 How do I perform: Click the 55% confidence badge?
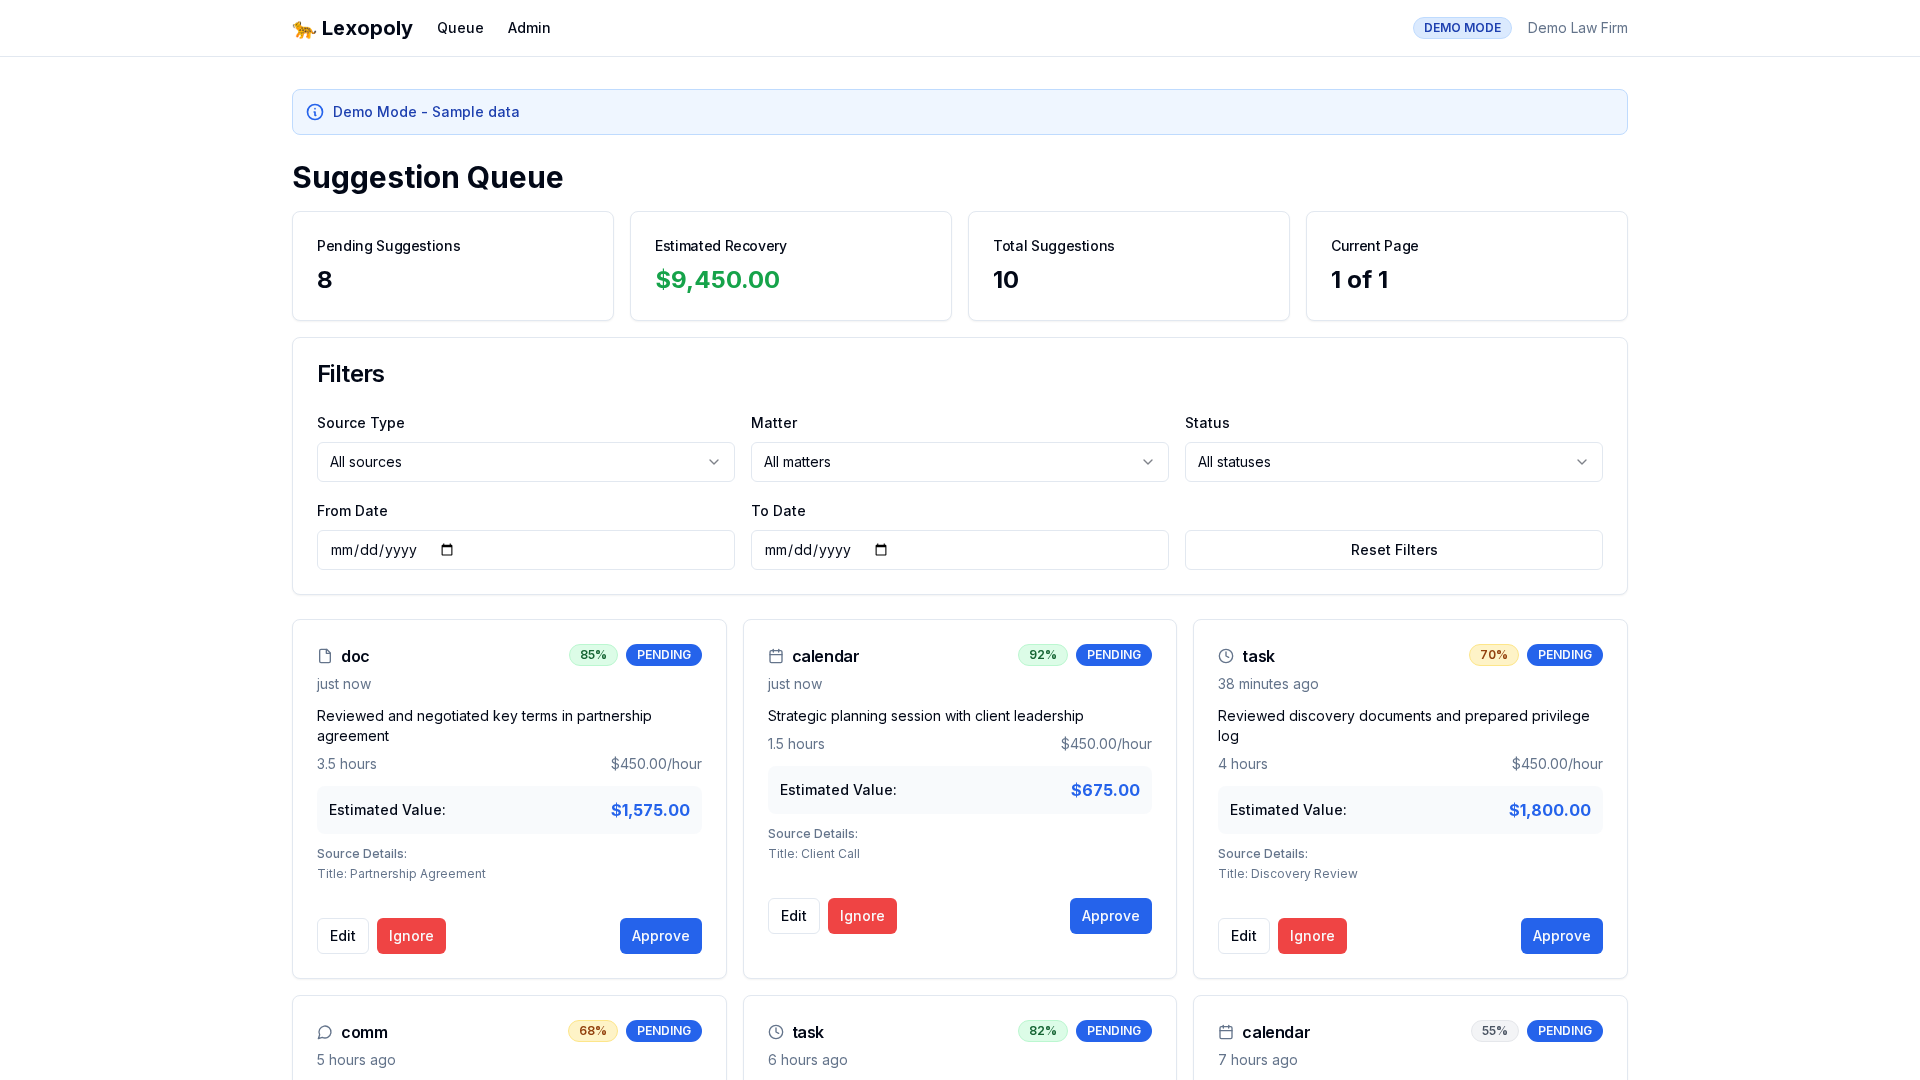point(1495,1031)
